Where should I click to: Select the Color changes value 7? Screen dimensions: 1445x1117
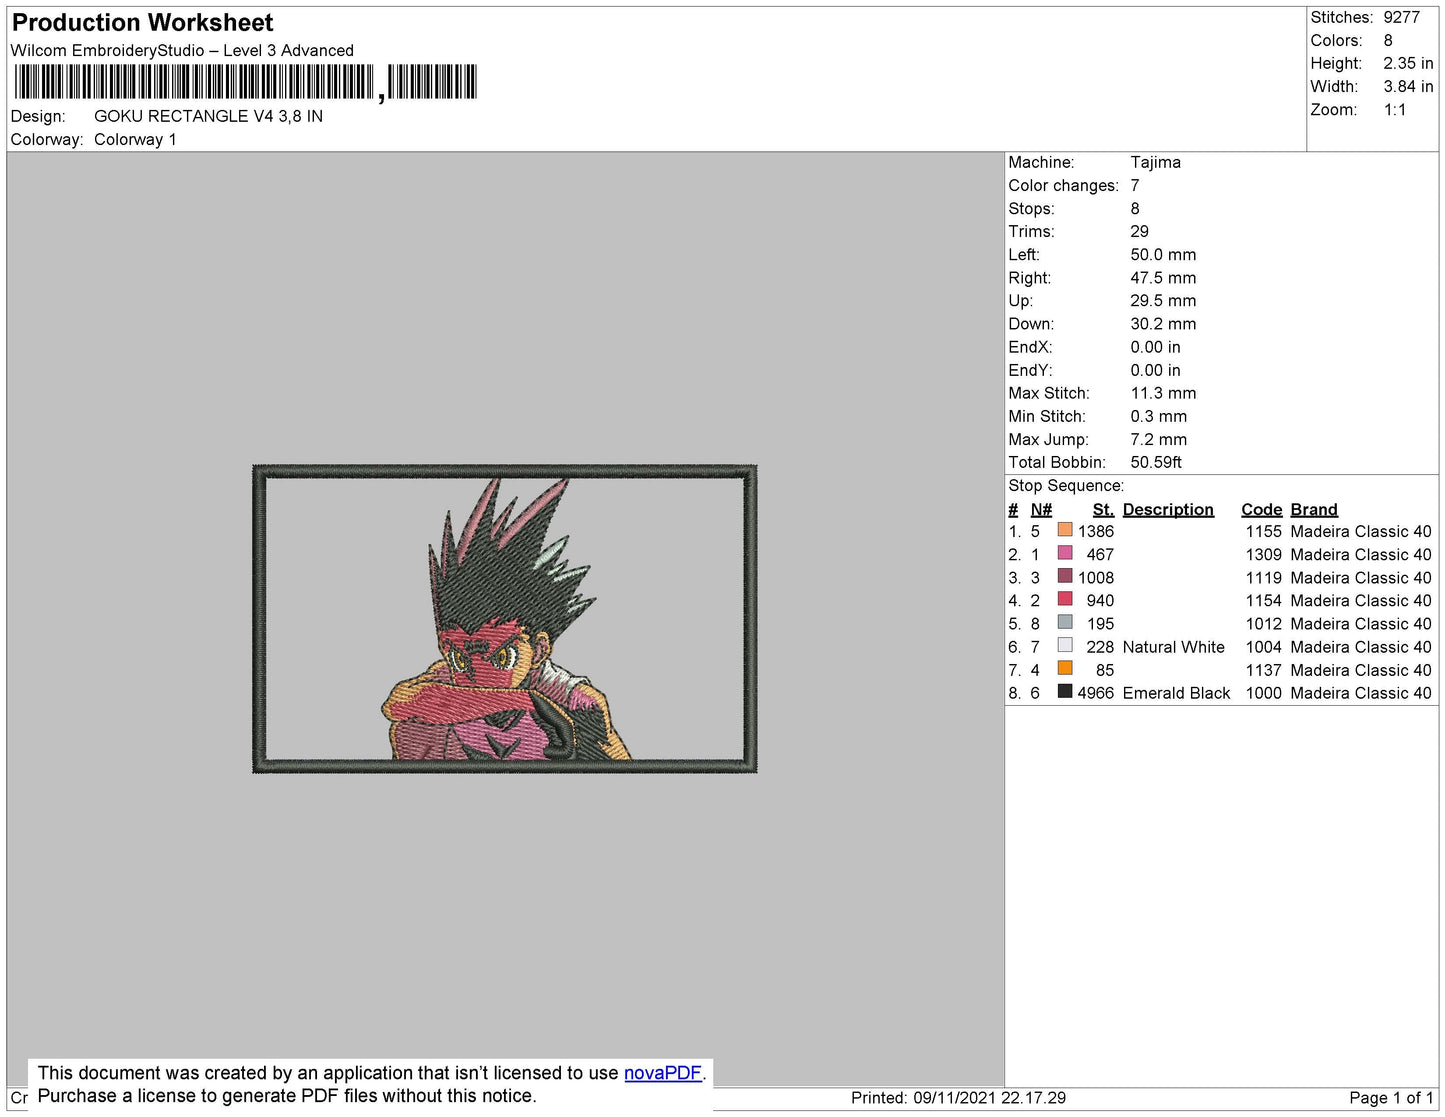1135,185
